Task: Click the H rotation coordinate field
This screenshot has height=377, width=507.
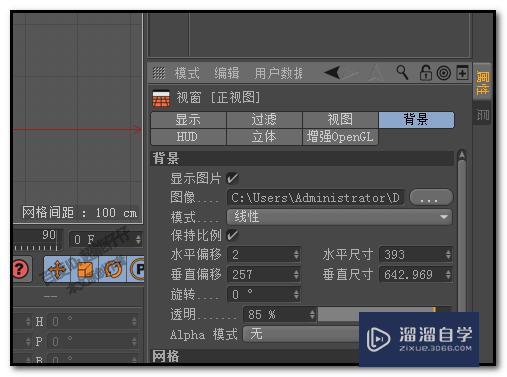Action: [90, 322]
